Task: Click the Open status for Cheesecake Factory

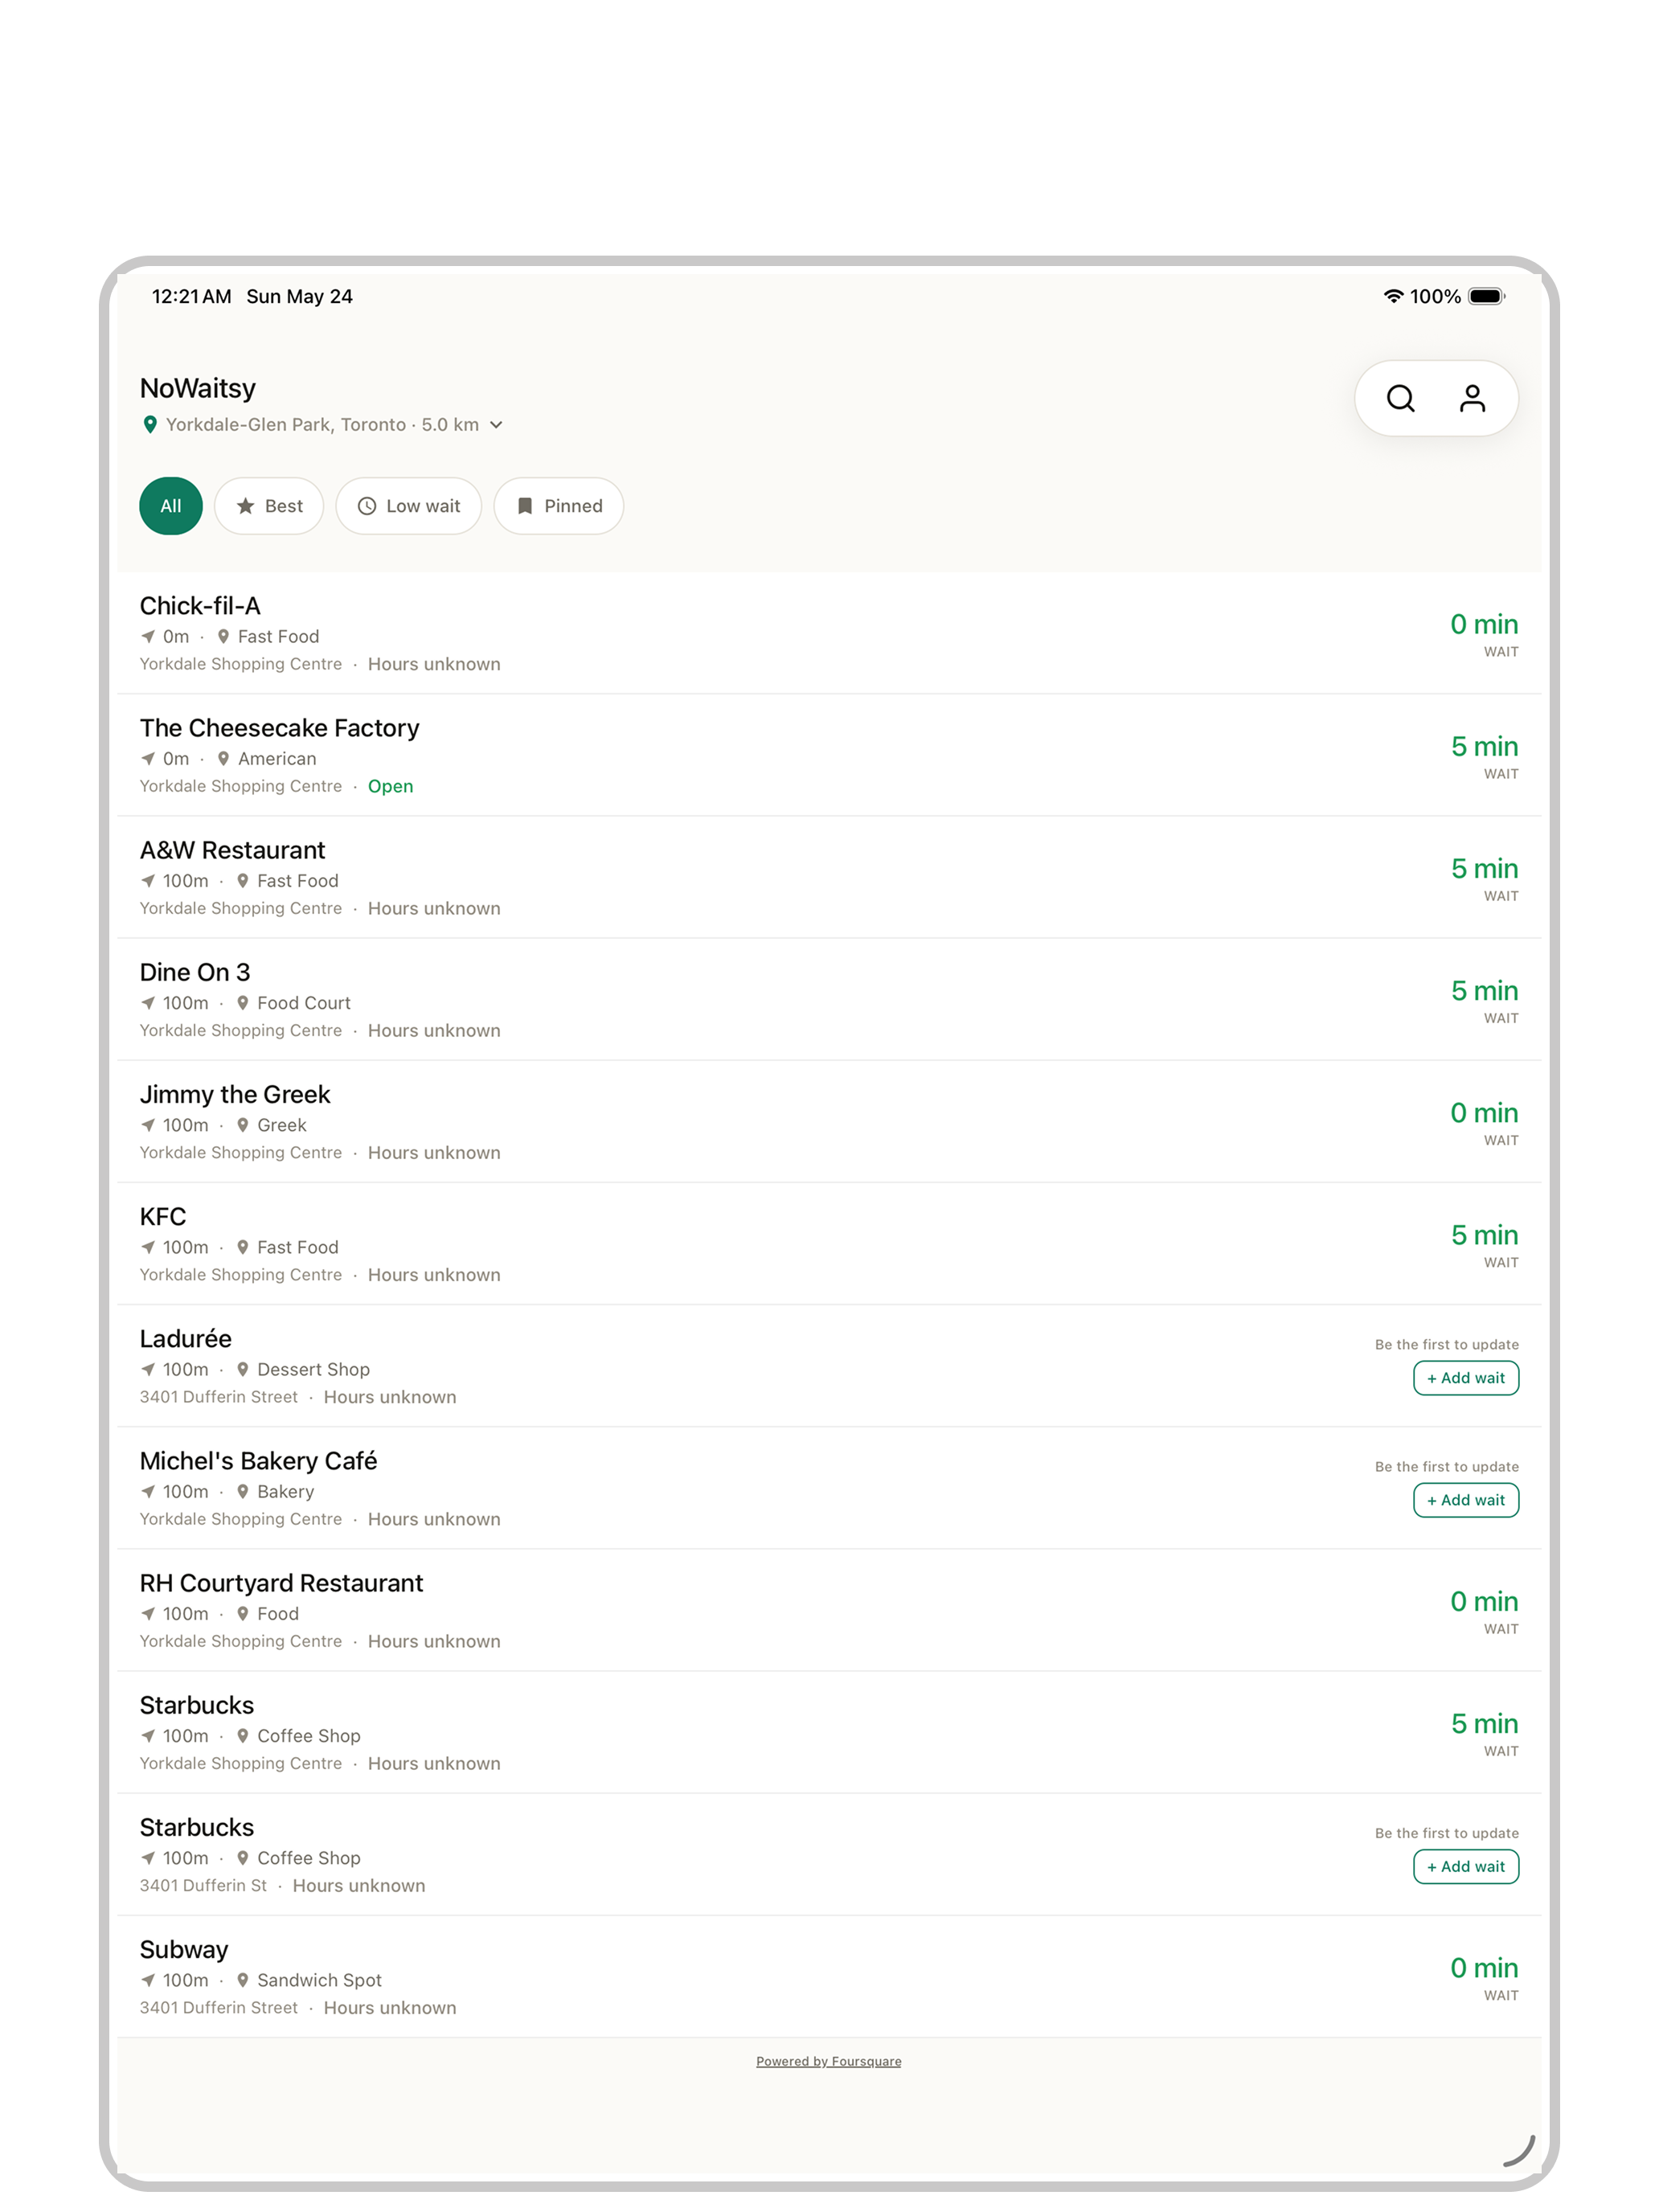Action: click(x=390, y=786)
